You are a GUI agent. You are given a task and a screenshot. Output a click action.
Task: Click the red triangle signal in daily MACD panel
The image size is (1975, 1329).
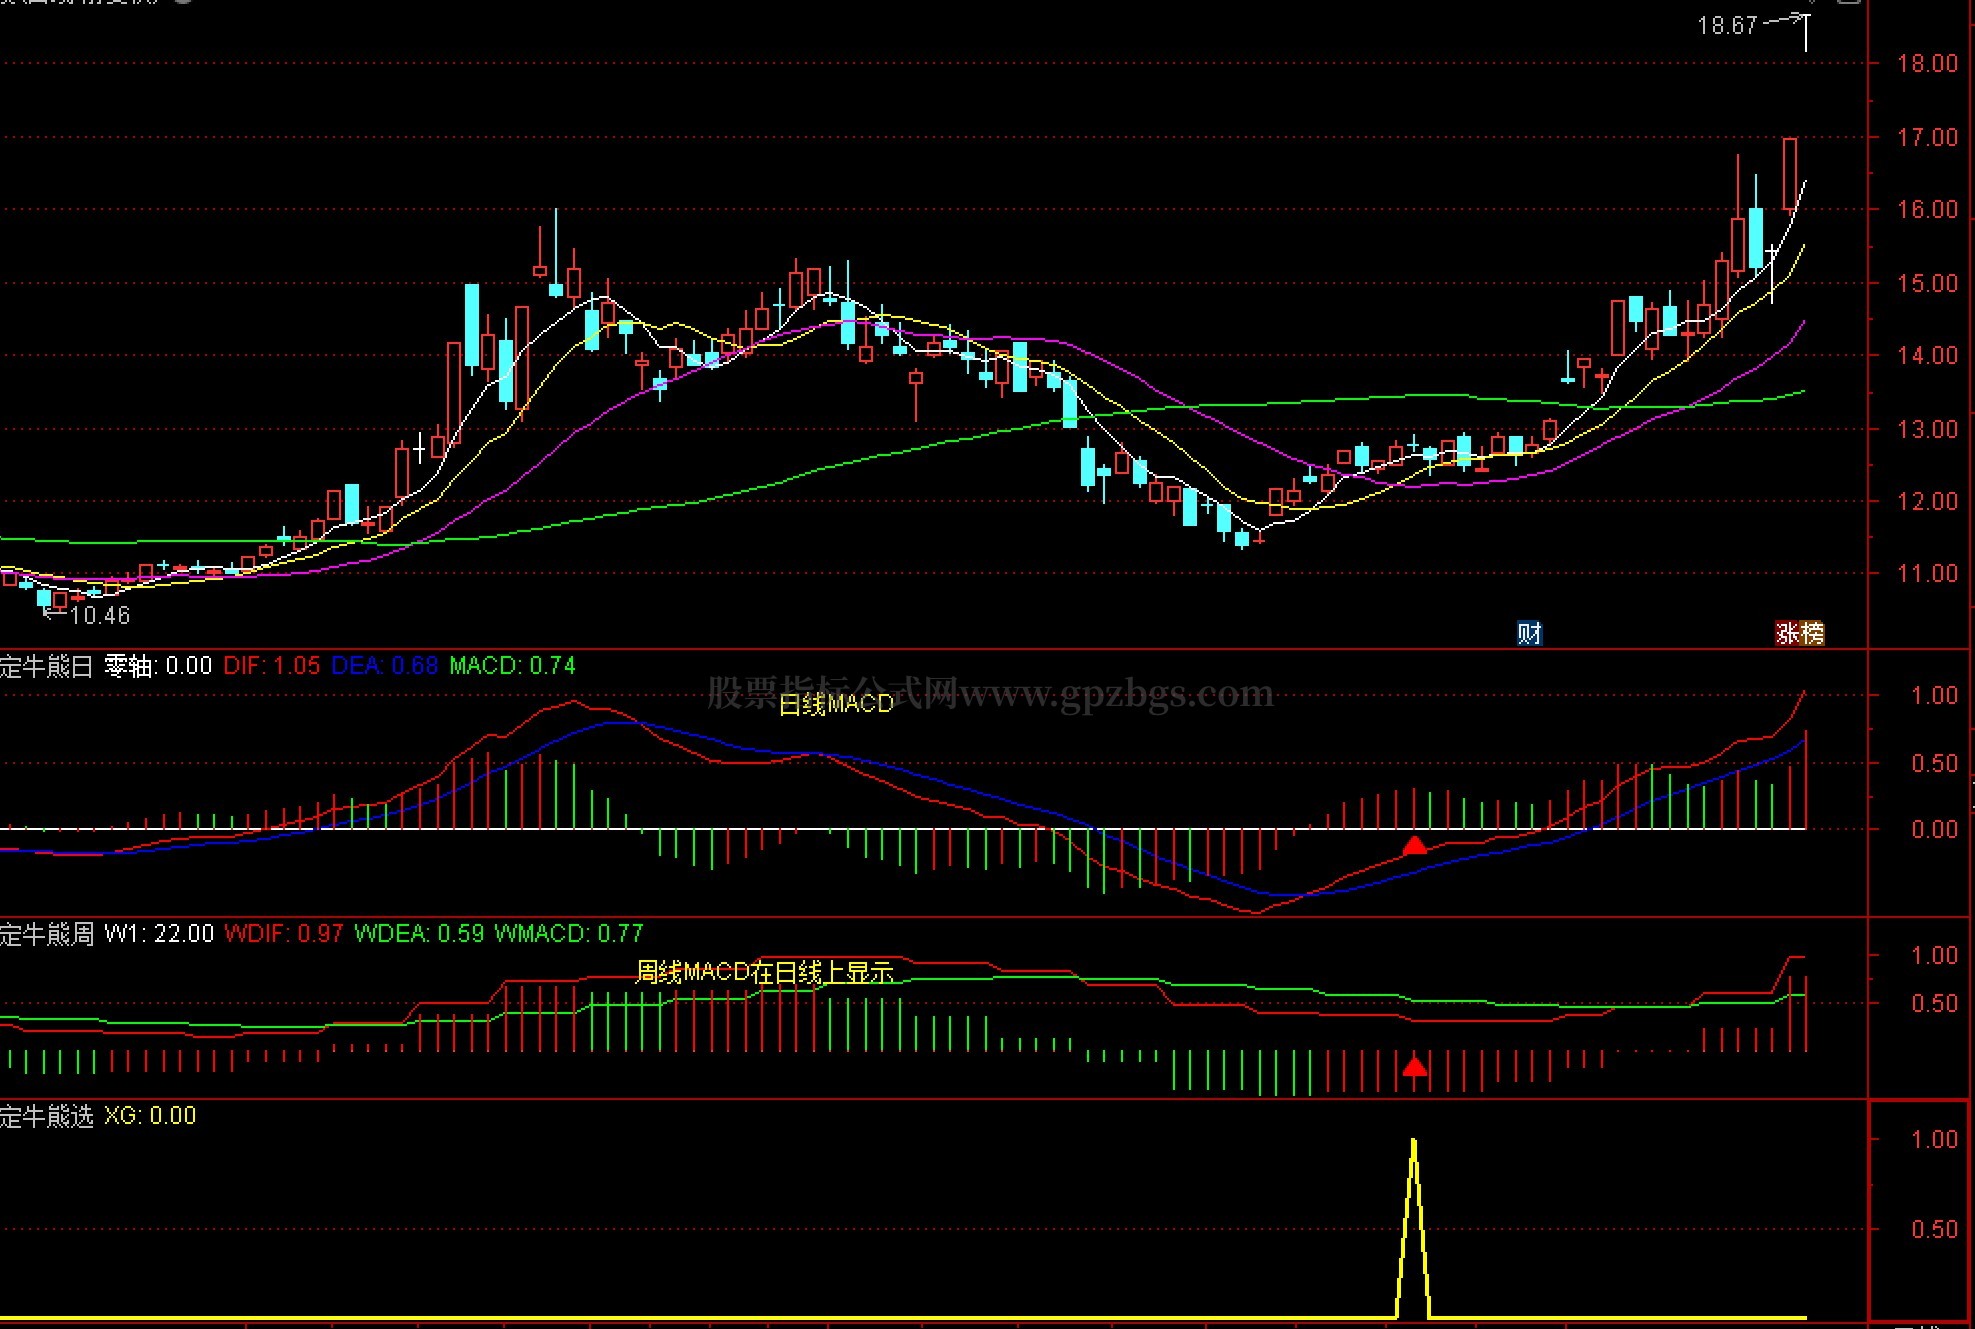pyautogui.click(x=1414, y=846)
